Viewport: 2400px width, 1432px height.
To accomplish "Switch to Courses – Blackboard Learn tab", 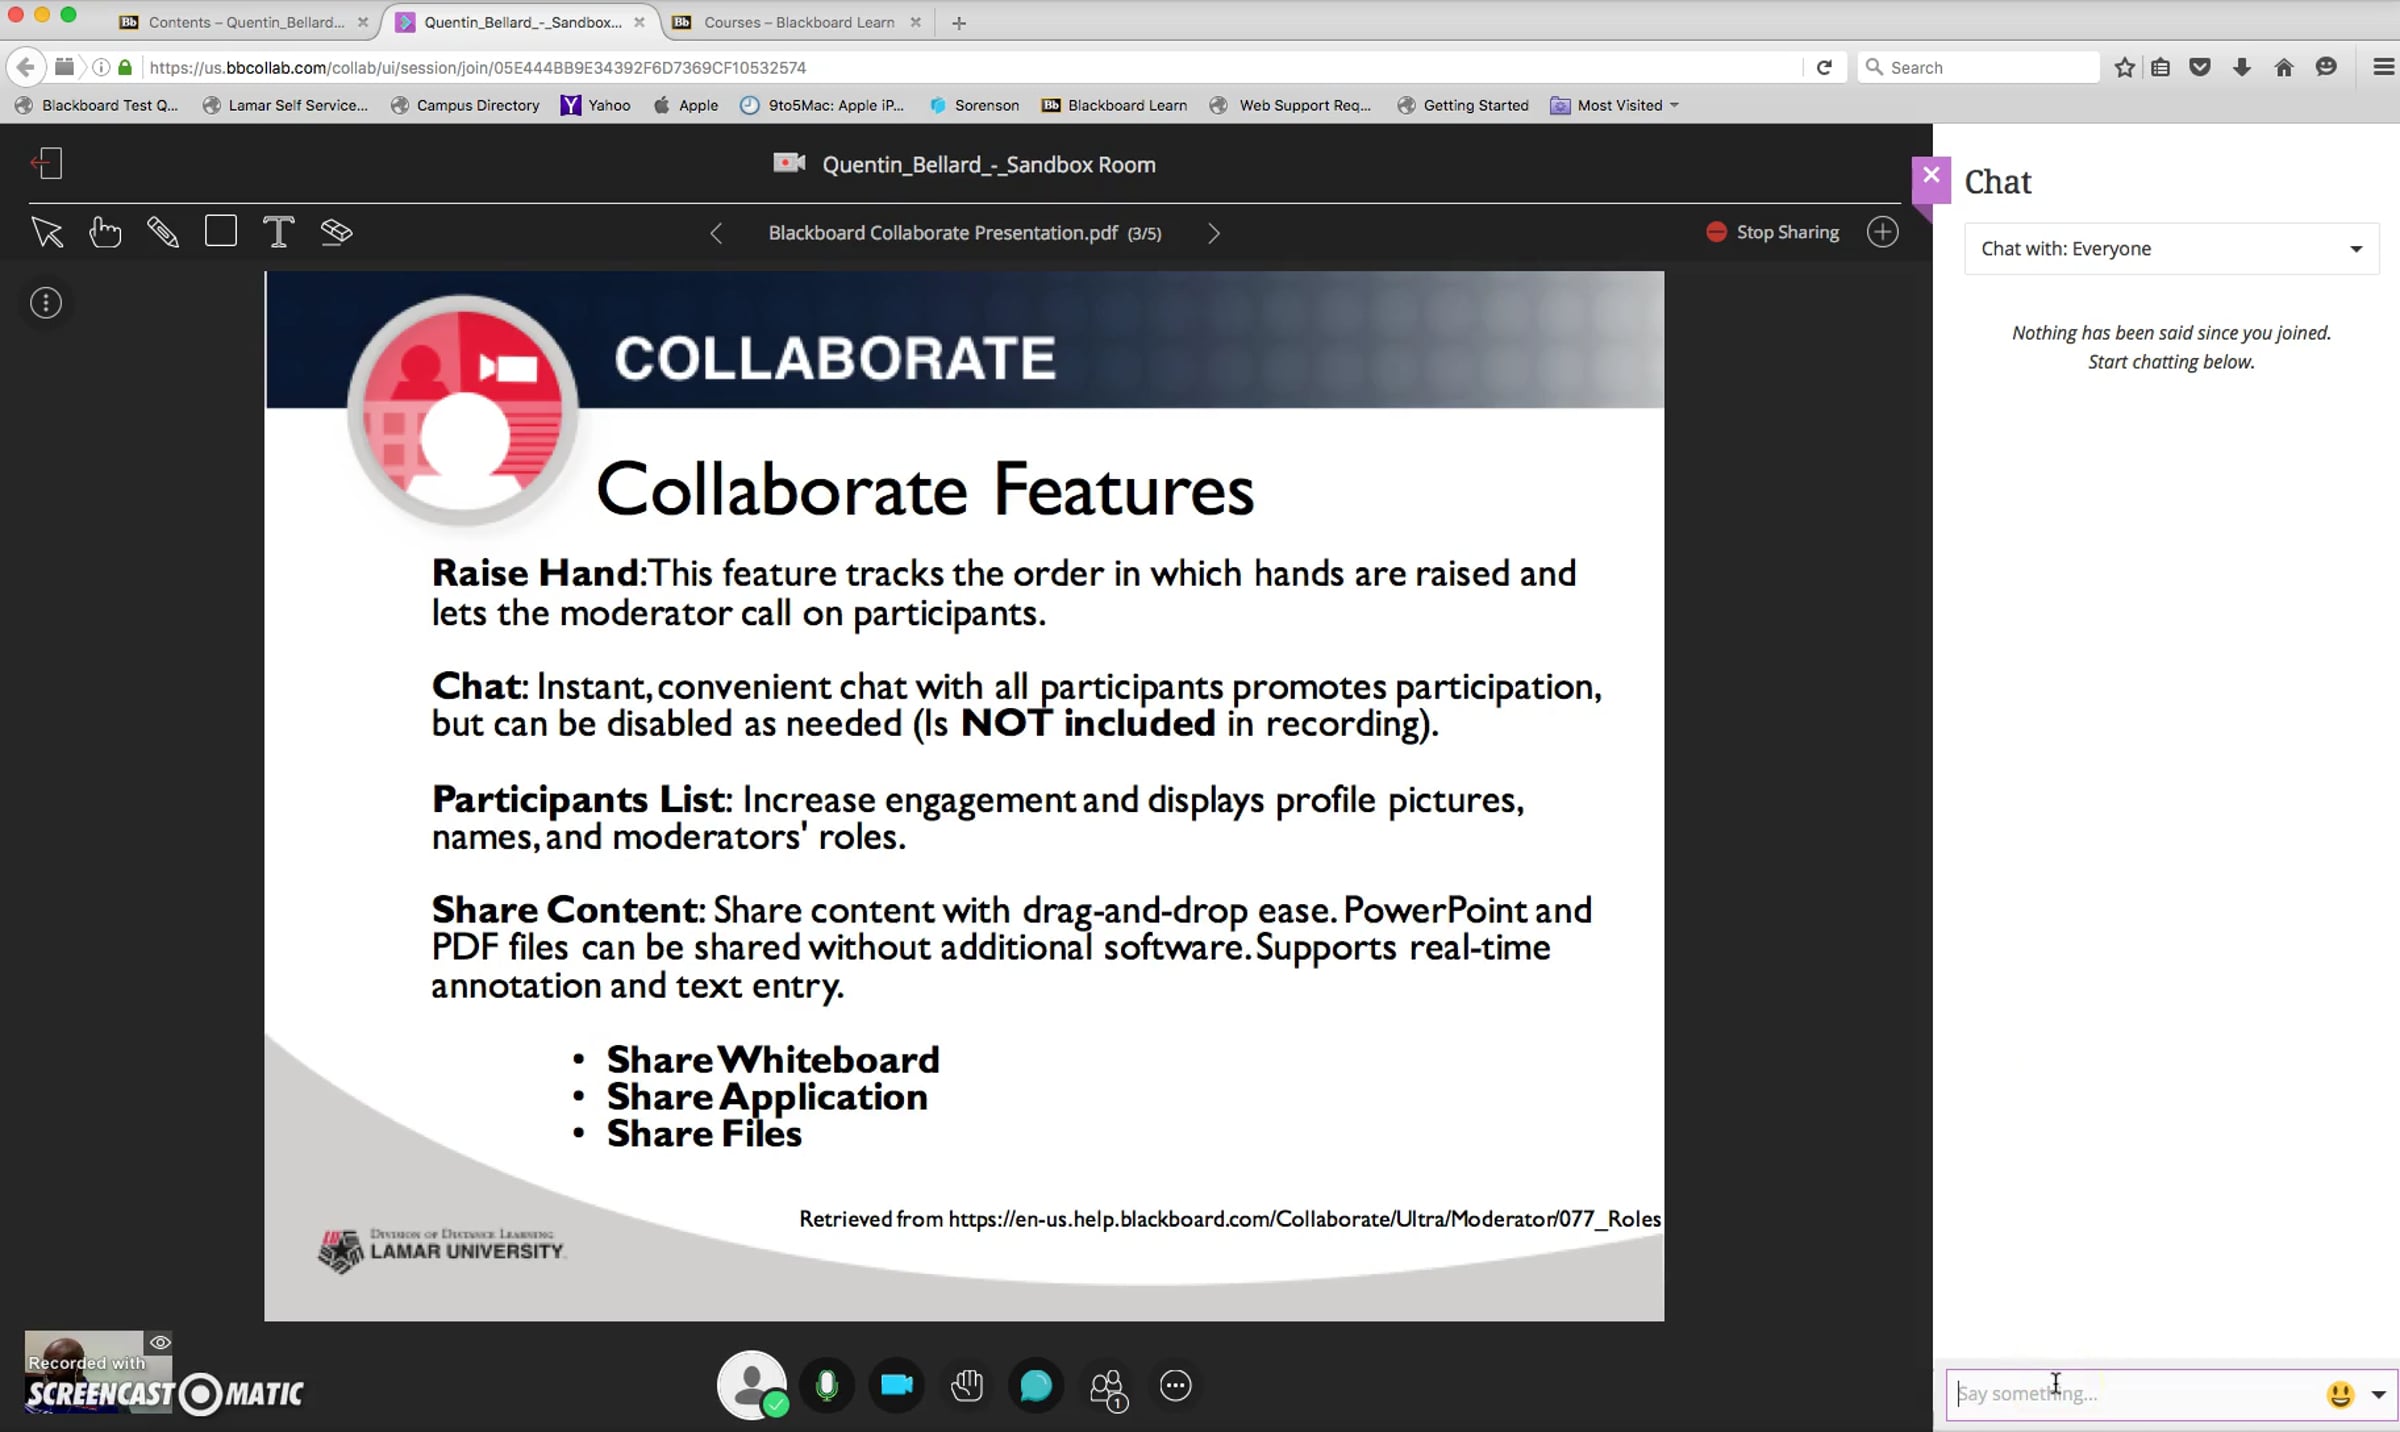I will (x=798, y=22).
